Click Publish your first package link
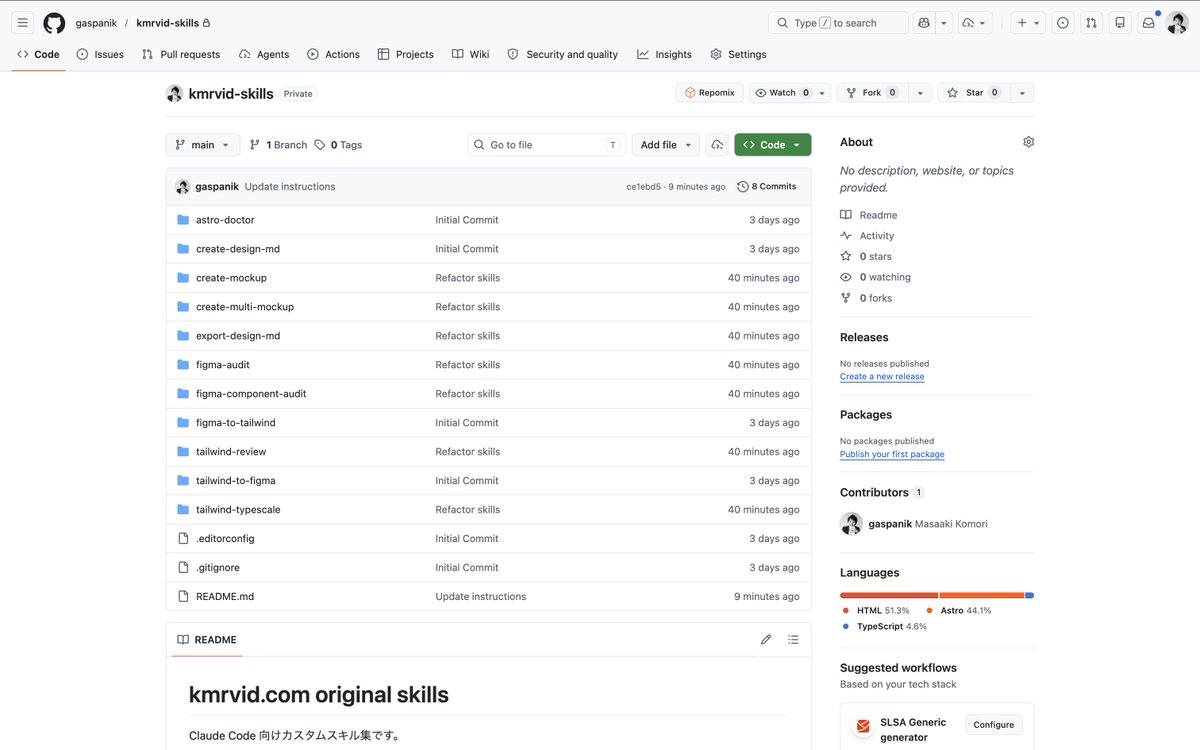Image resolution: width=1200 pixels, height=750 pixels. [892, 454]
